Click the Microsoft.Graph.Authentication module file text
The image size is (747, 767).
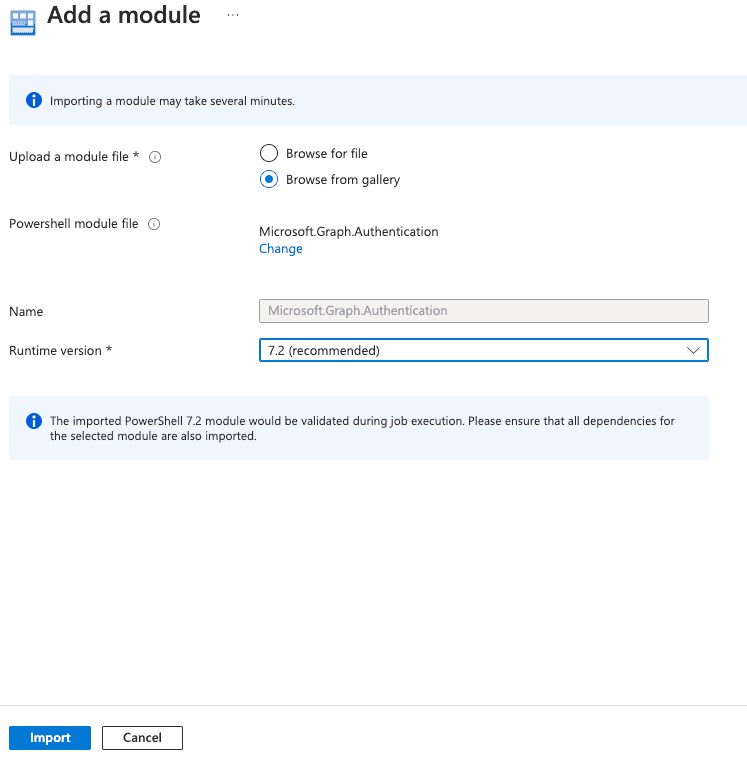pos(349,231)
